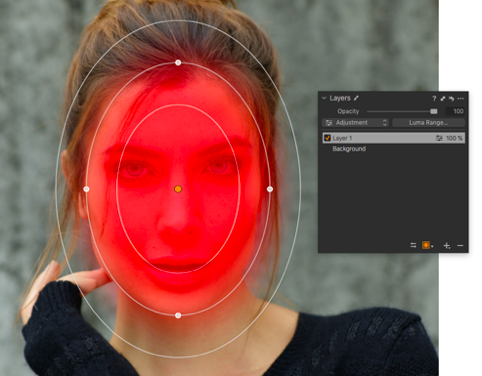Select the orange radial mask tool icon

tap(426, 245)
